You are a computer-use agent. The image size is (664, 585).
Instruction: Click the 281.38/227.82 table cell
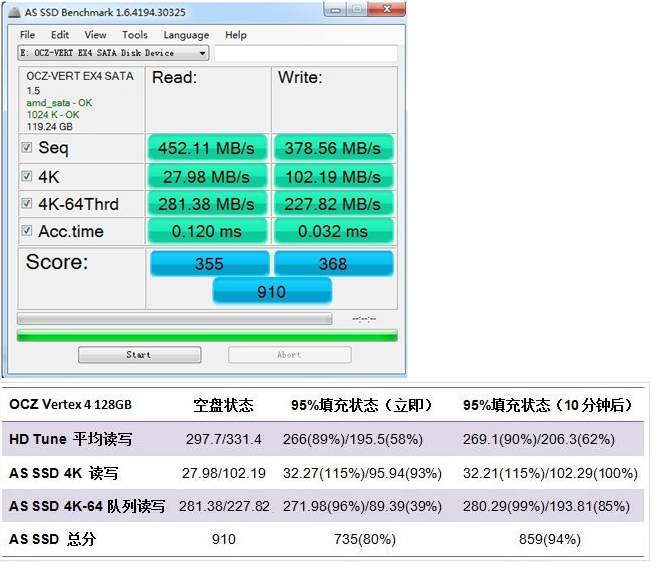(x=224, y=506)
